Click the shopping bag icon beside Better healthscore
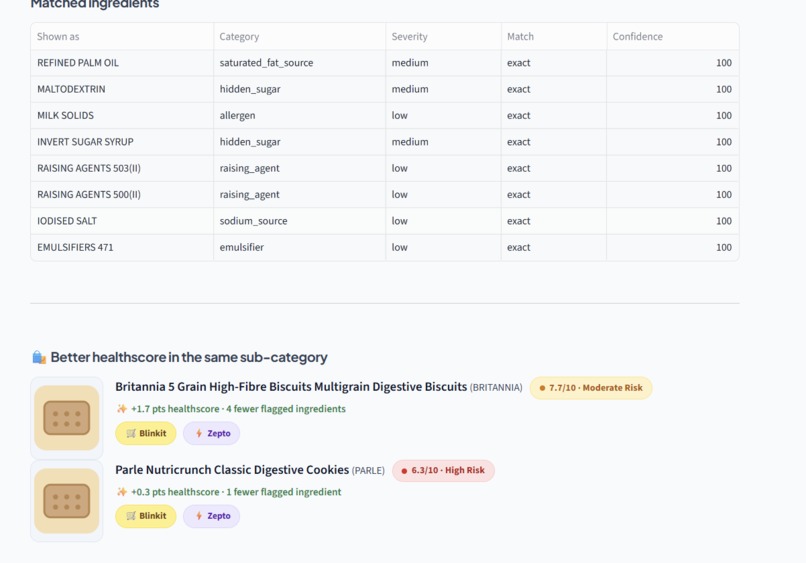 tap(39, 357)
